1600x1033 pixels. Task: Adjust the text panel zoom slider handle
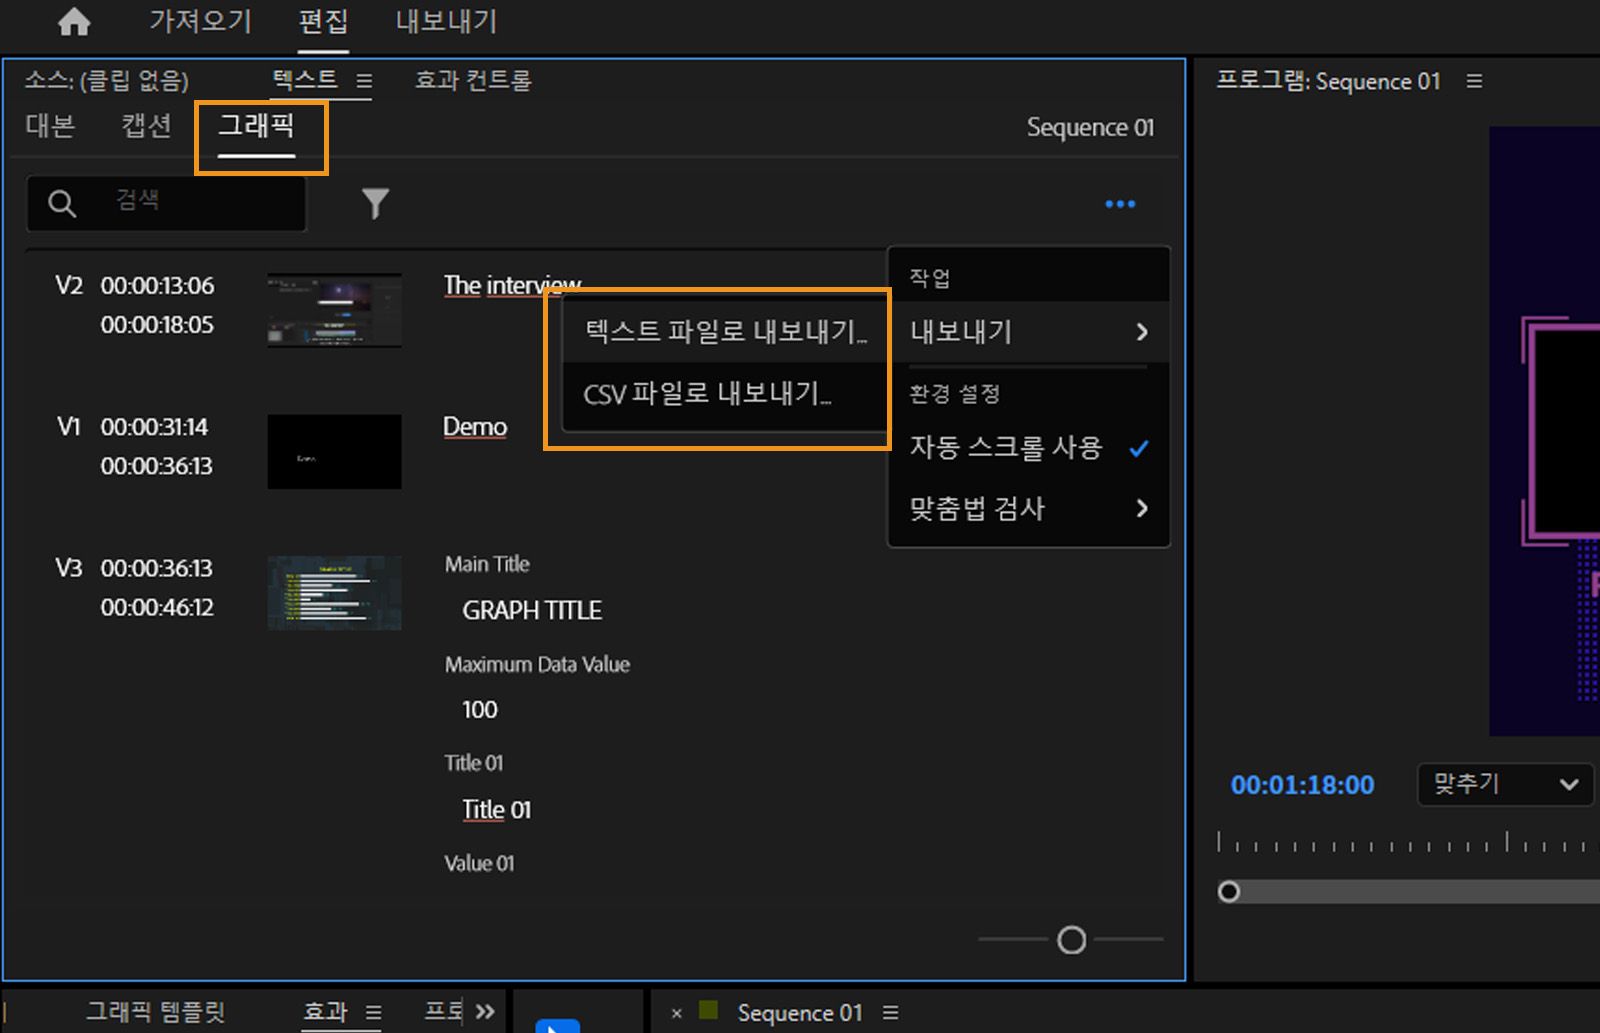pyautogui.click(x=1071, y=940)
